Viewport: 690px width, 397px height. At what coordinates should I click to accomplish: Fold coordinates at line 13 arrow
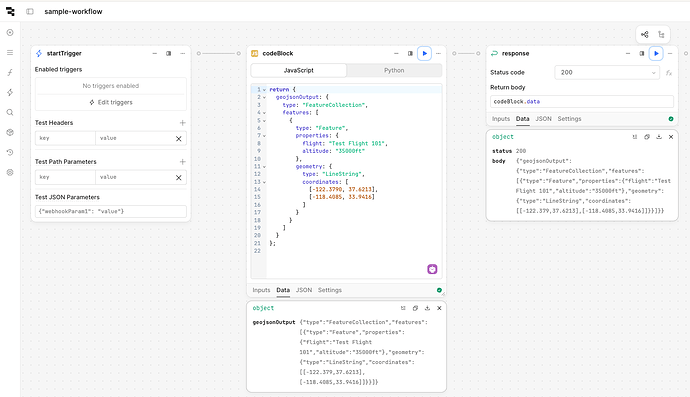pyautogui.click(x=264, y=182)
